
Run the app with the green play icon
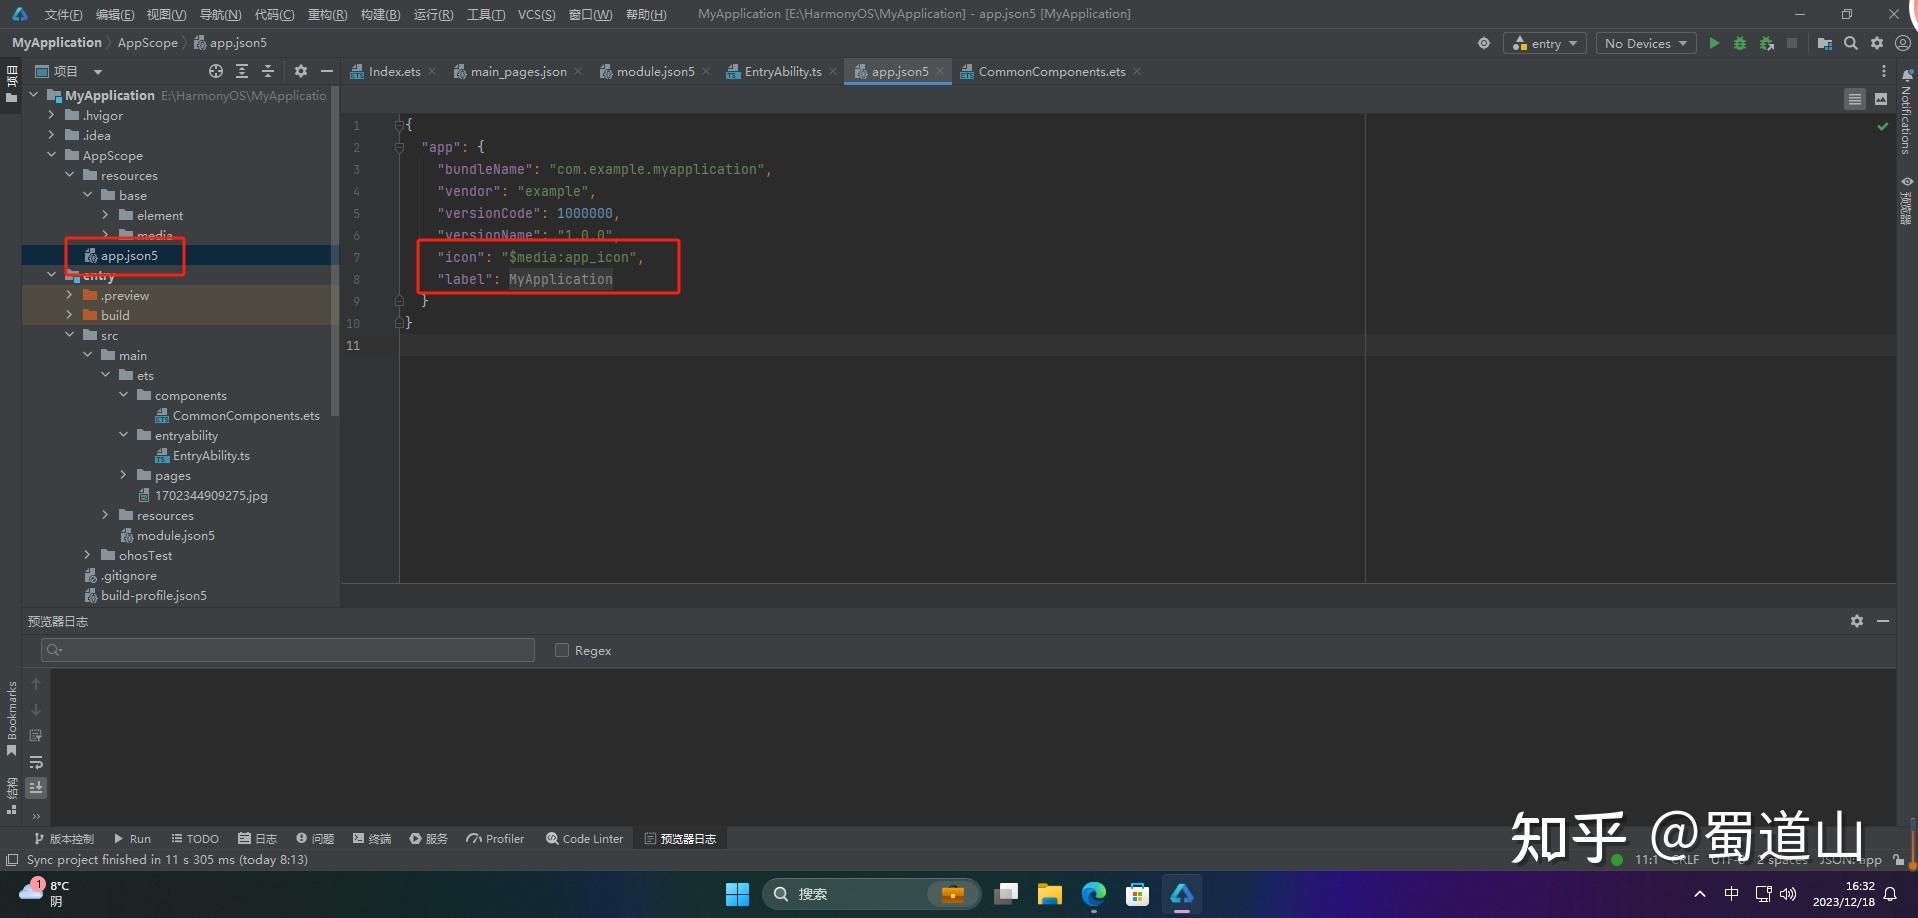pos(1714,43)
